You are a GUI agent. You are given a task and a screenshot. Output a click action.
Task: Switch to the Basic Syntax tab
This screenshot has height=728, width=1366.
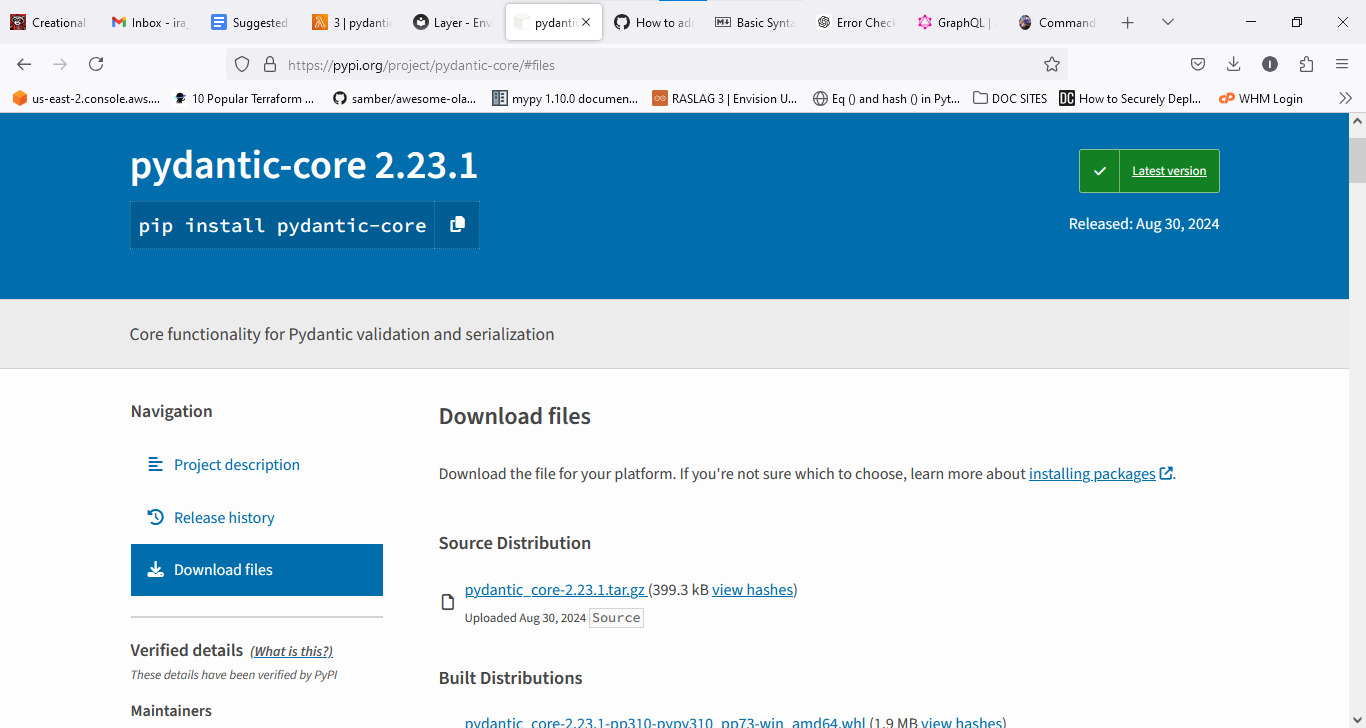pos(755,22)
